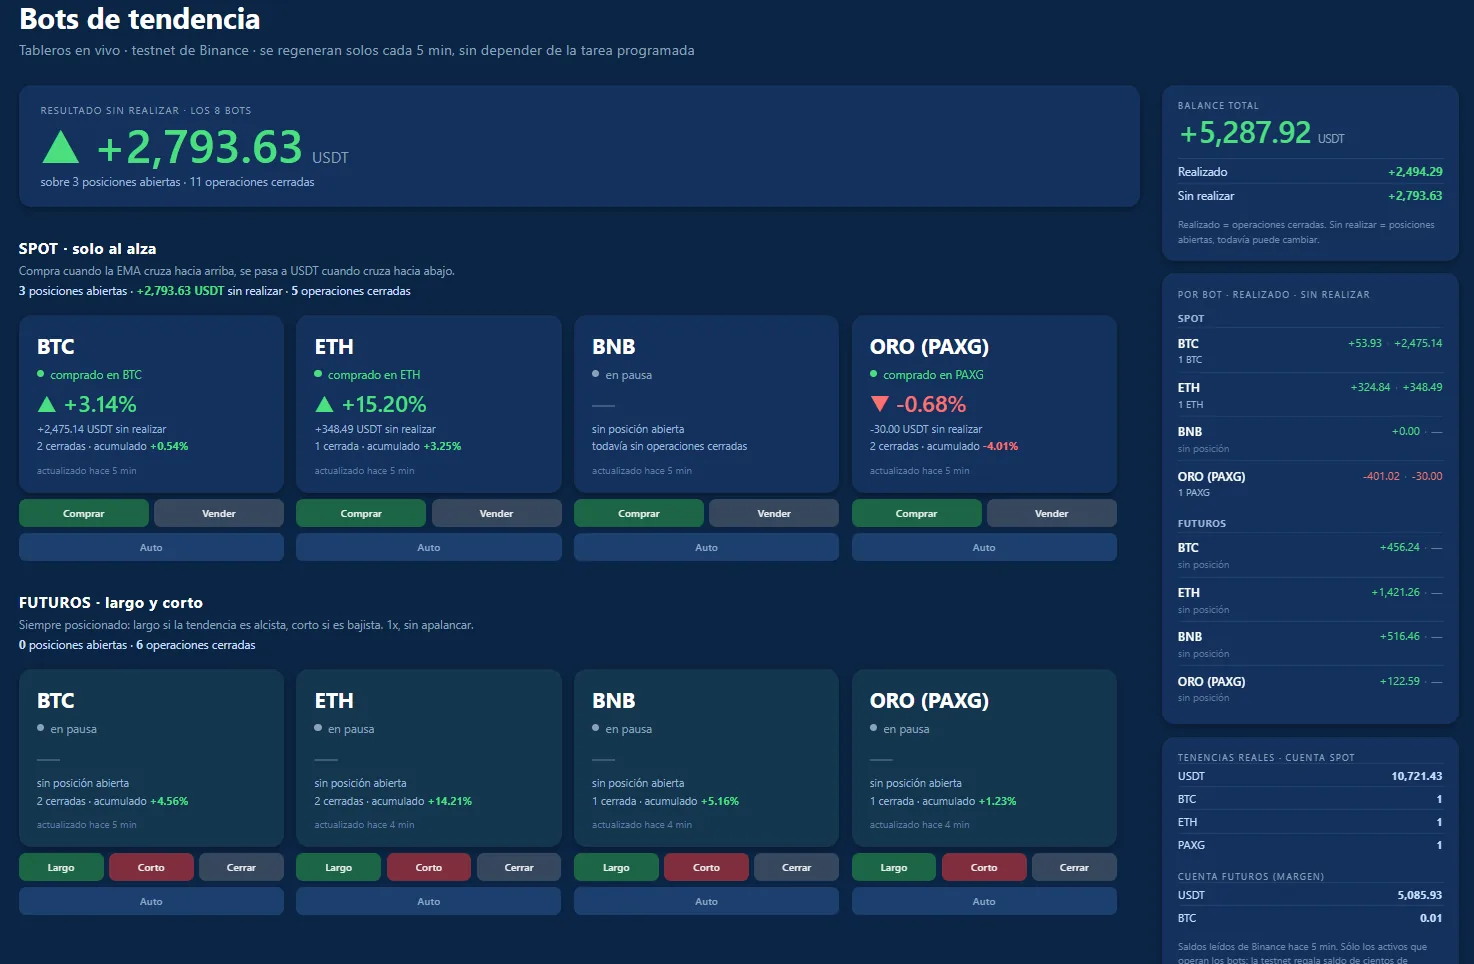Open a Corto position on BNB futures

tap(706, 867)
